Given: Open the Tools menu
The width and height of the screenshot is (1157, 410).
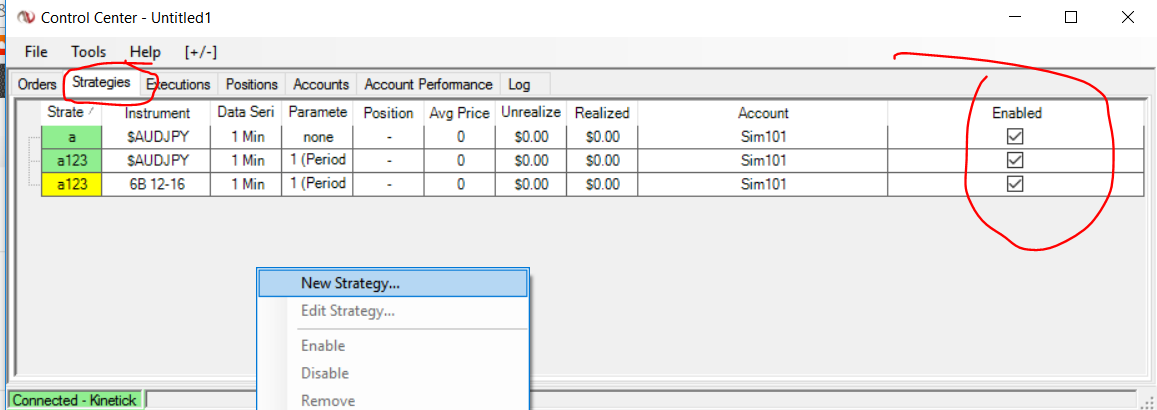Looking at the screenshot, I should tap(88, 52).
